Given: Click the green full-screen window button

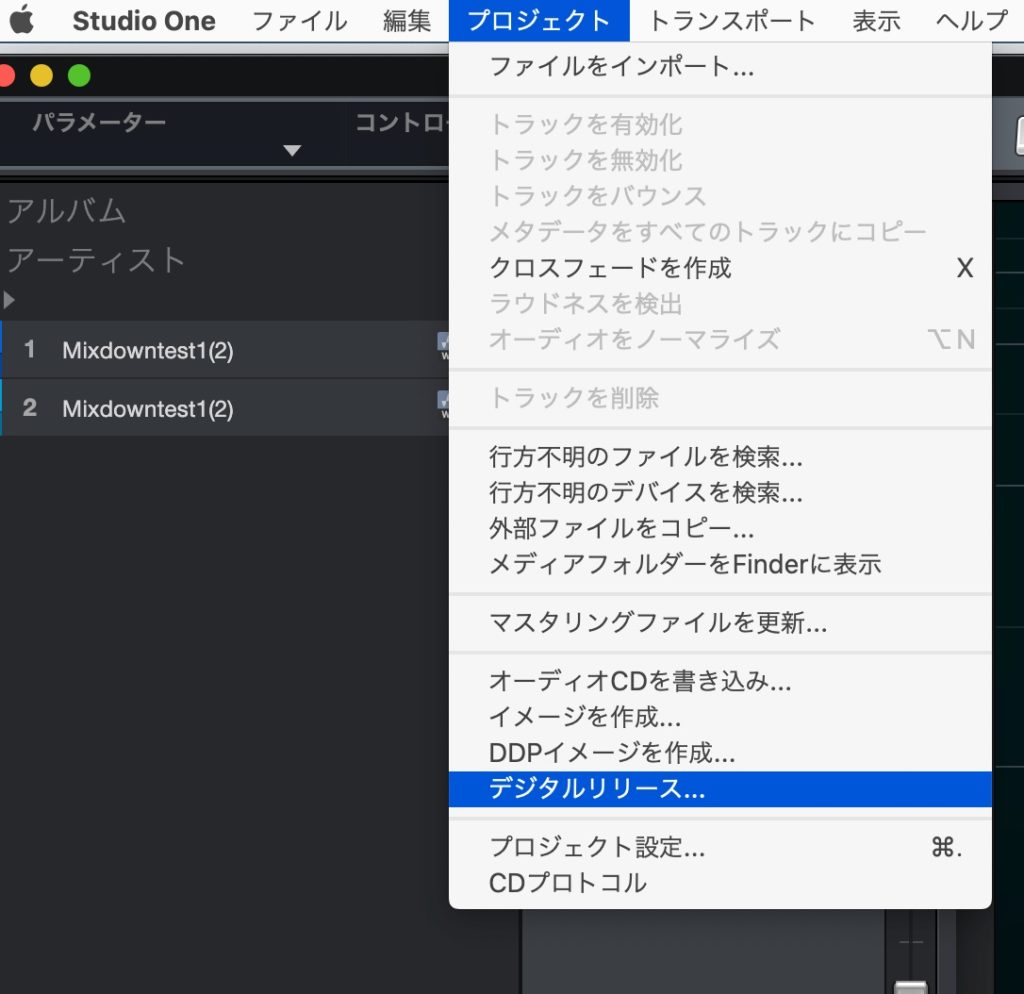Looking at the screenshot, I should (x=79, y=75).
